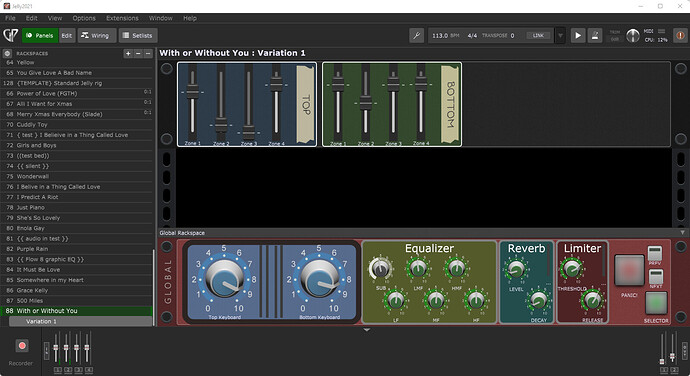Click the red panic alert icon at top right

pyautogui.click(x=680, y=35)
